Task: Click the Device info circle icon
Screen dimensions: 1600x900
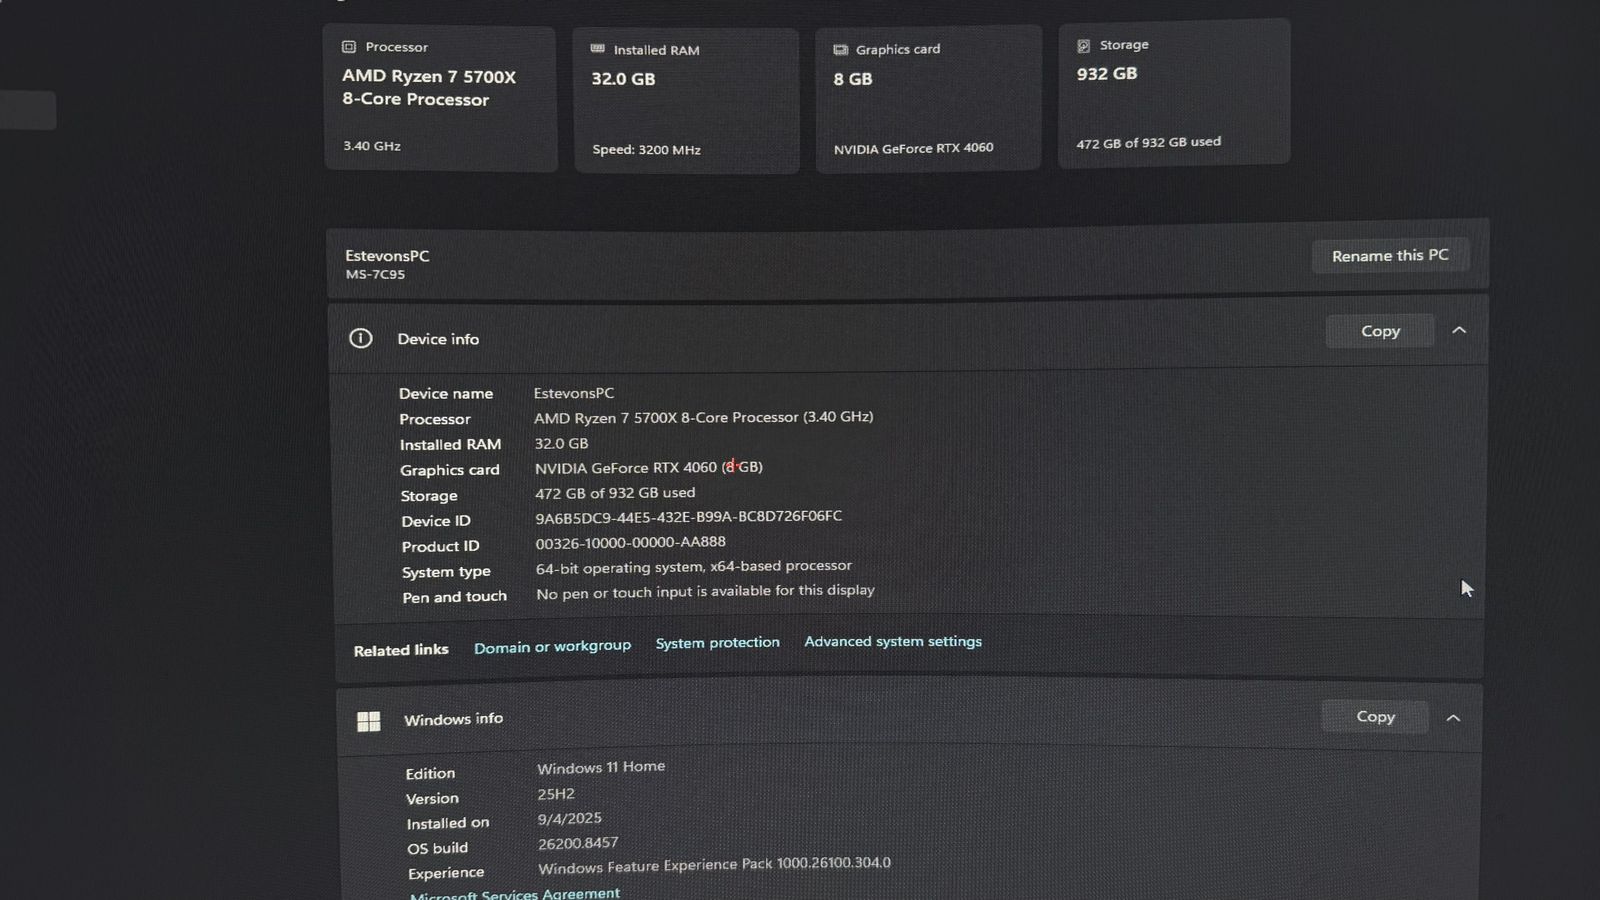Action: tap(361, 338)
